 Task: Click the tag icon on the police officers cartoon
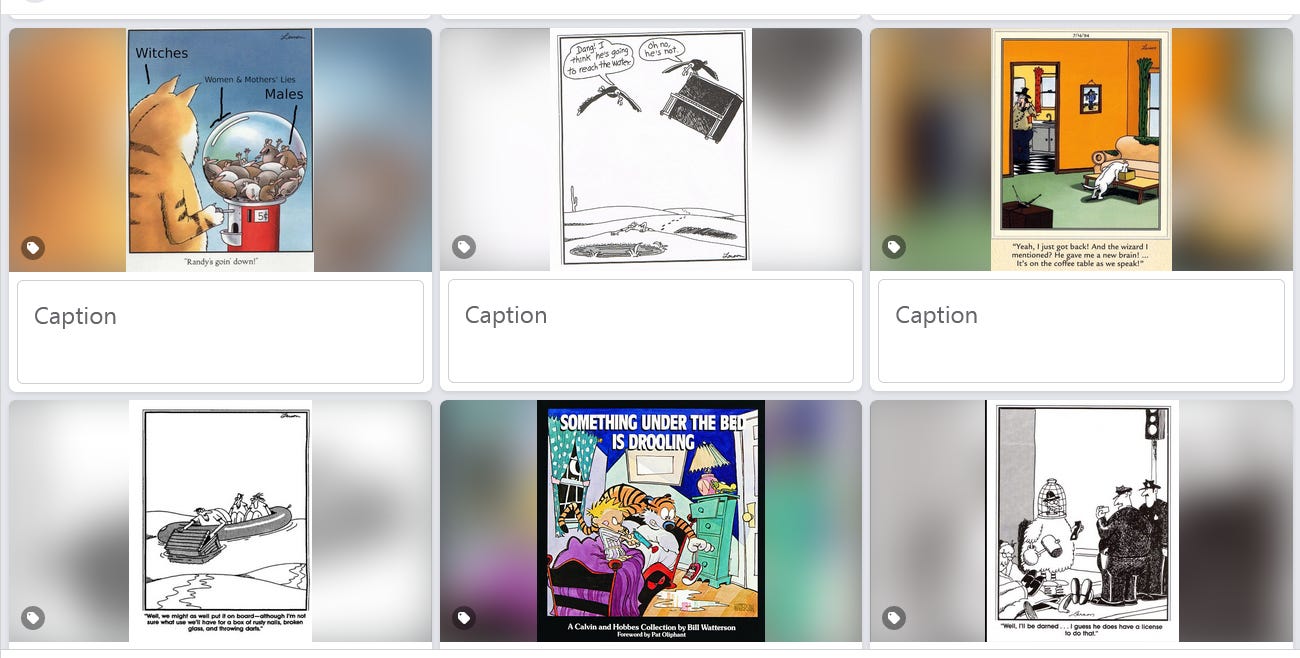coord(894,618)
